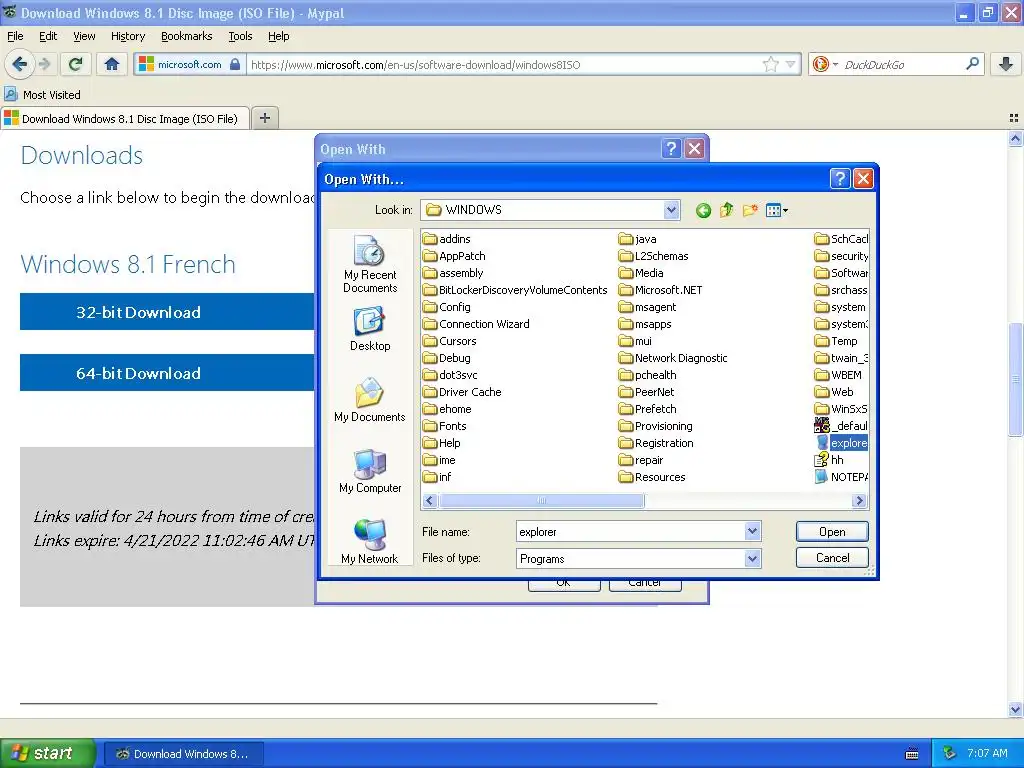This screenshot has width=1024, height=768.
Task: Open the File menu
Action: (x=15, y=36)
